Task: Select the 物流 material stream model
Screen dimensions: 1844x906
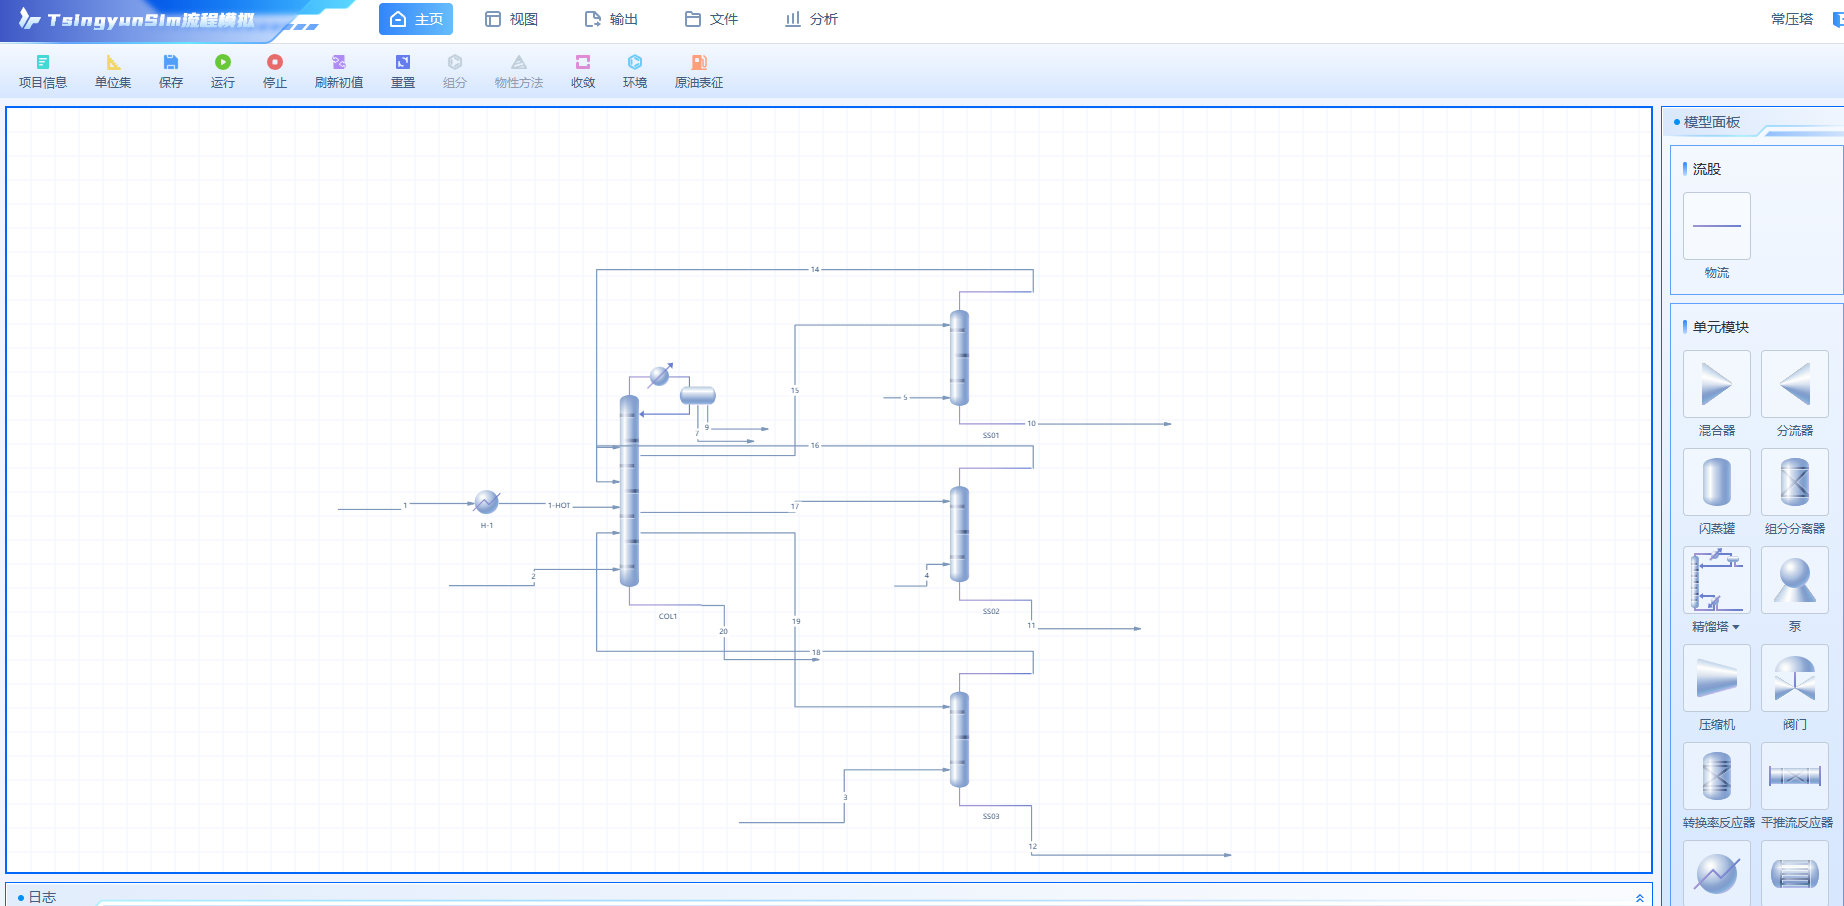Action: coord(1717,226)
